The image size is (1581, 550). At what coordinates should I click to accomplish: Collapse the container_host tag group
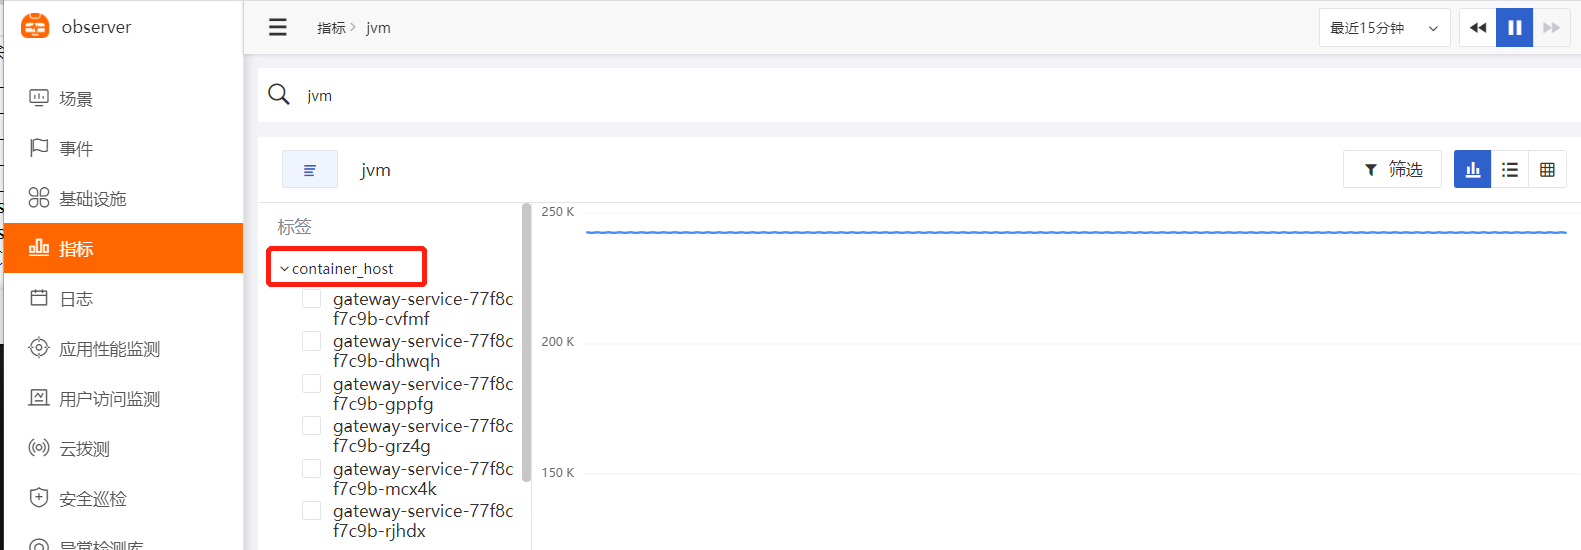285,269
